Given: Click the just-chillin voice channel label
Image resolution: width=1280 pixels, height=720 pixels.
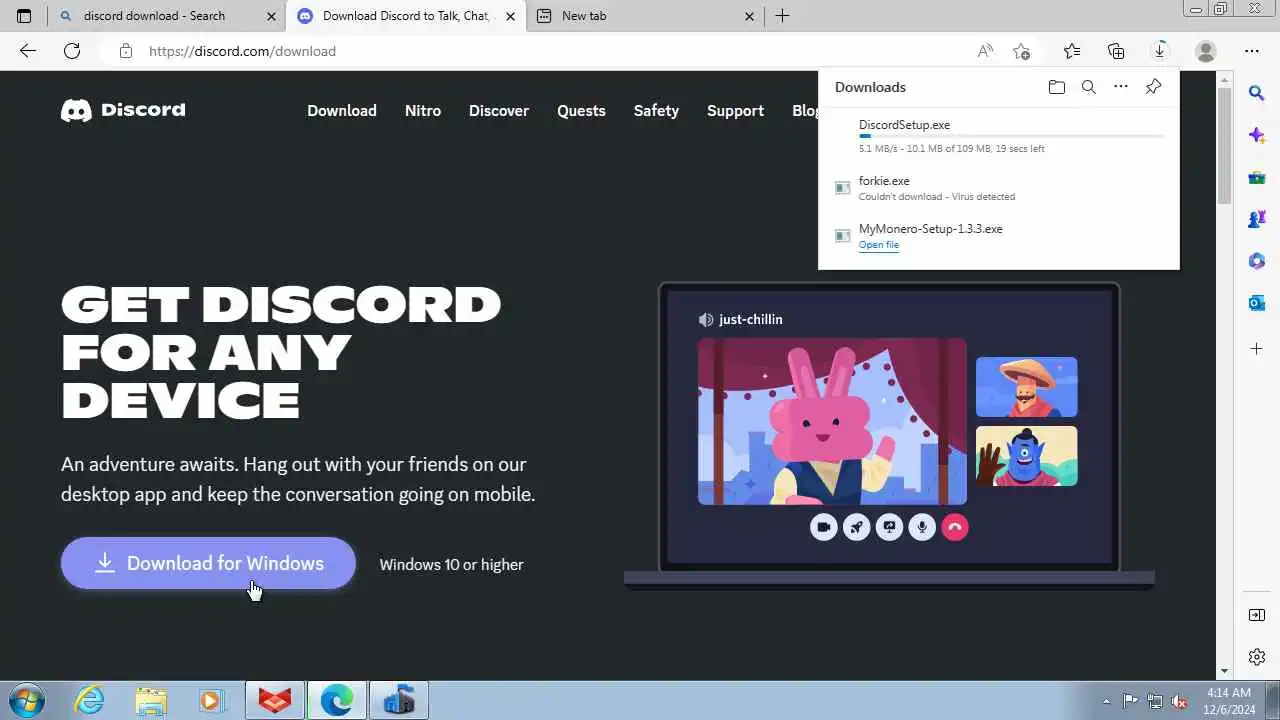Looking at the screenshot, I should coord(740,320).
